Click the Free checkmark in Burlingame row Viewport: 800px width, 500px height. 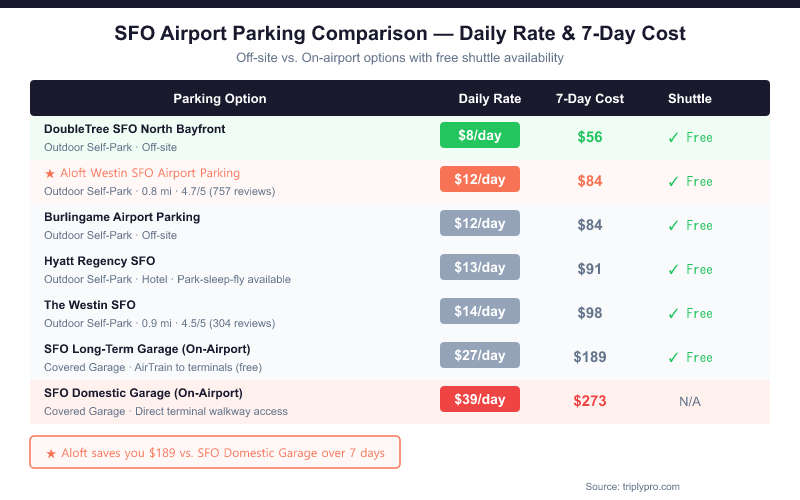point(673,225)
